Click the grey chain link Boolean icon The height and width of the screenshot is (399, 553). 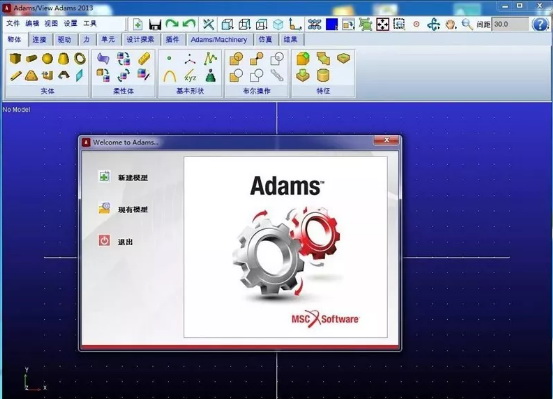[277, 75]
